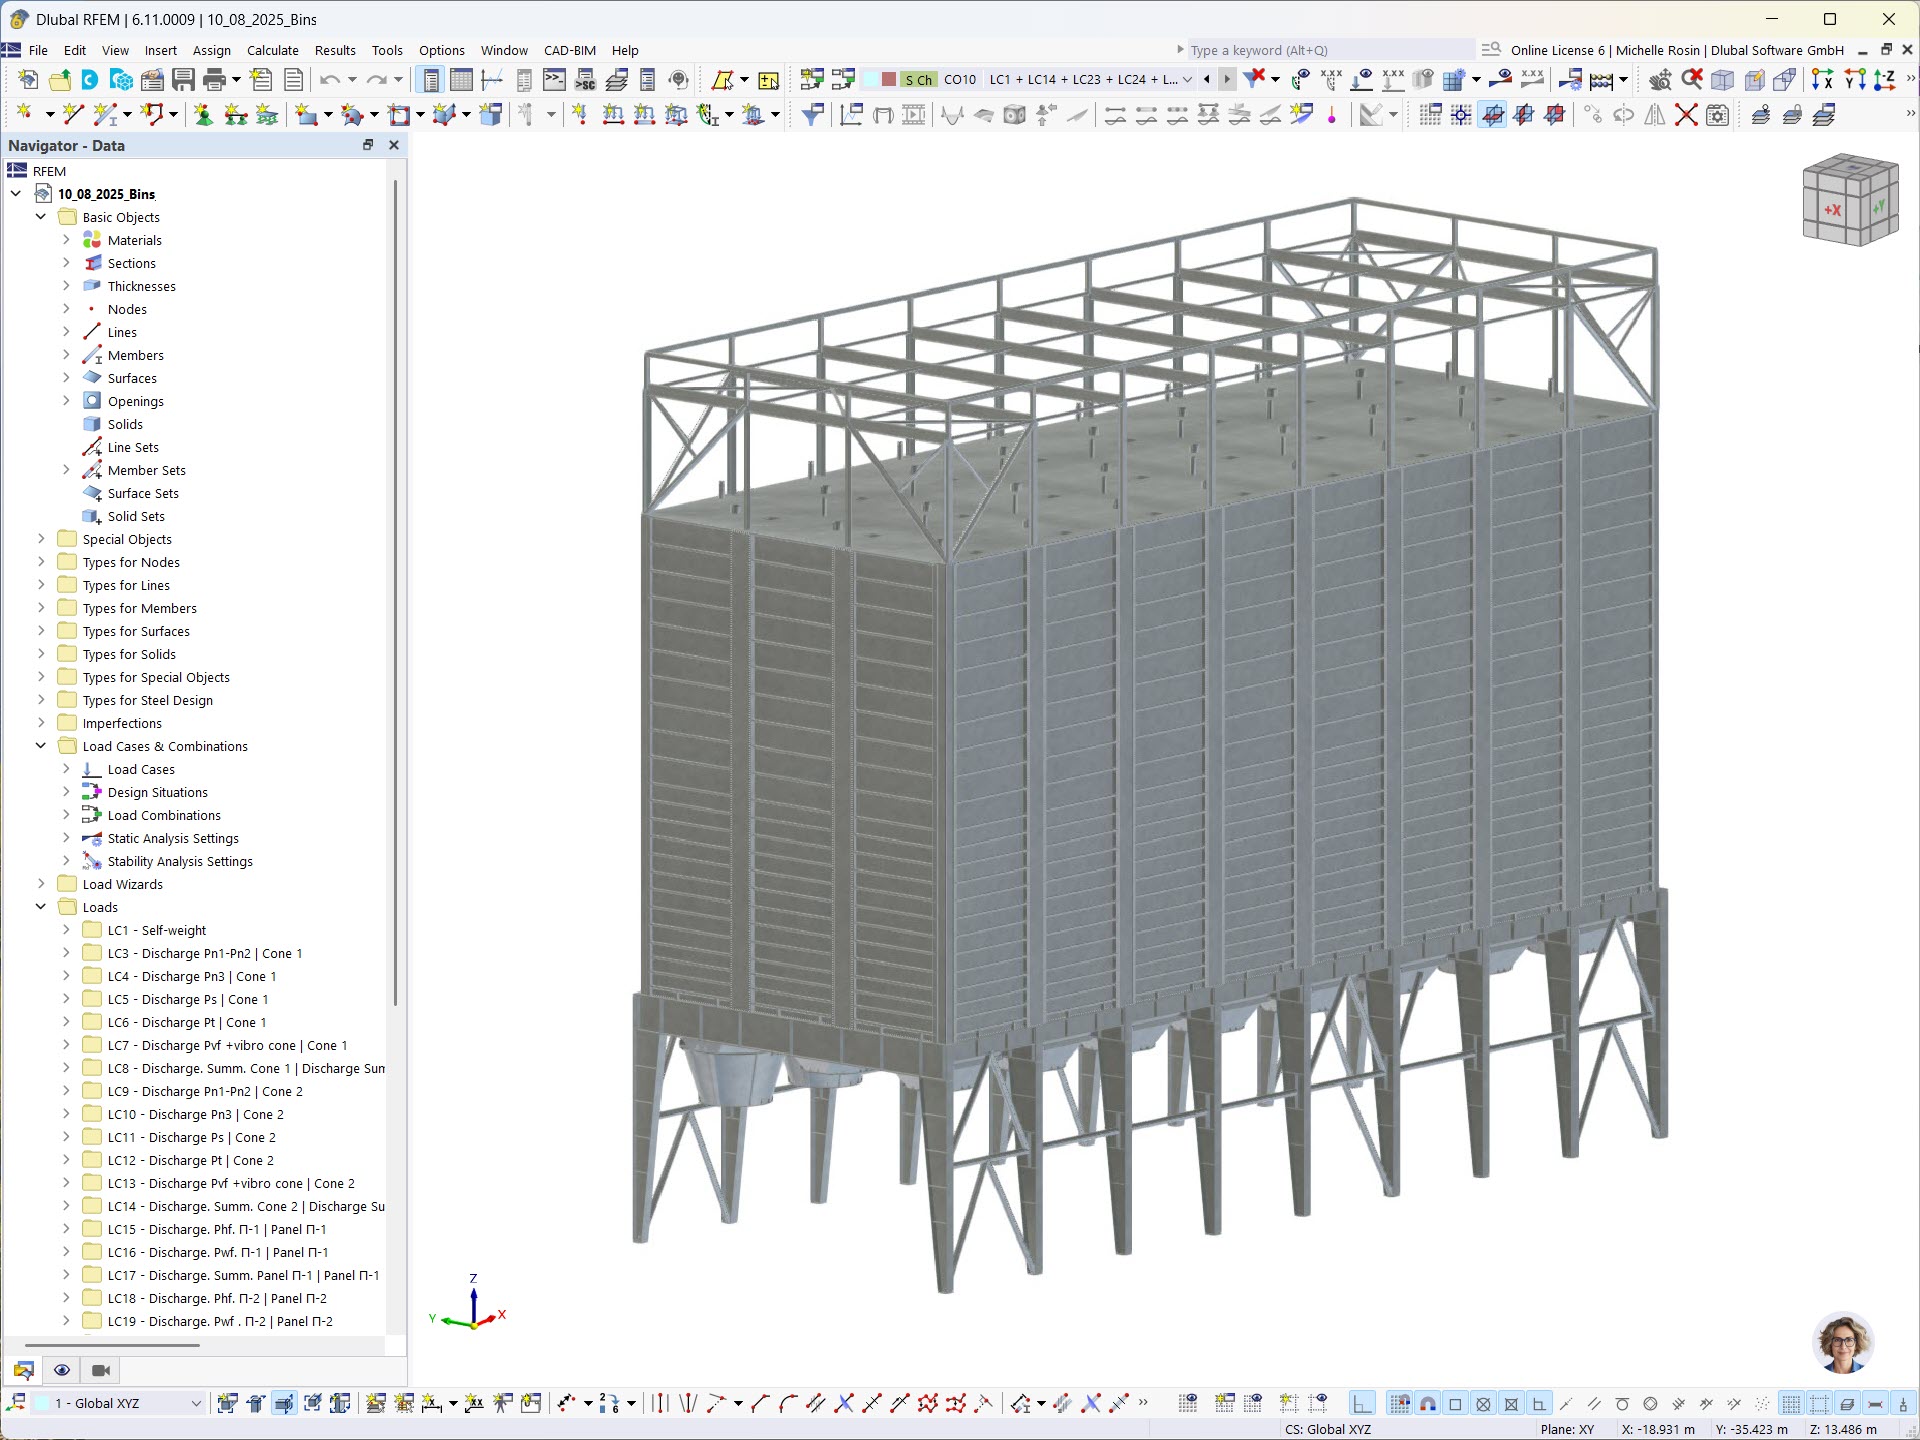The height and width of the screenshot is (1440, 1920).
Task: Select the results filter funnel icon
Action: click(1254, 79)
